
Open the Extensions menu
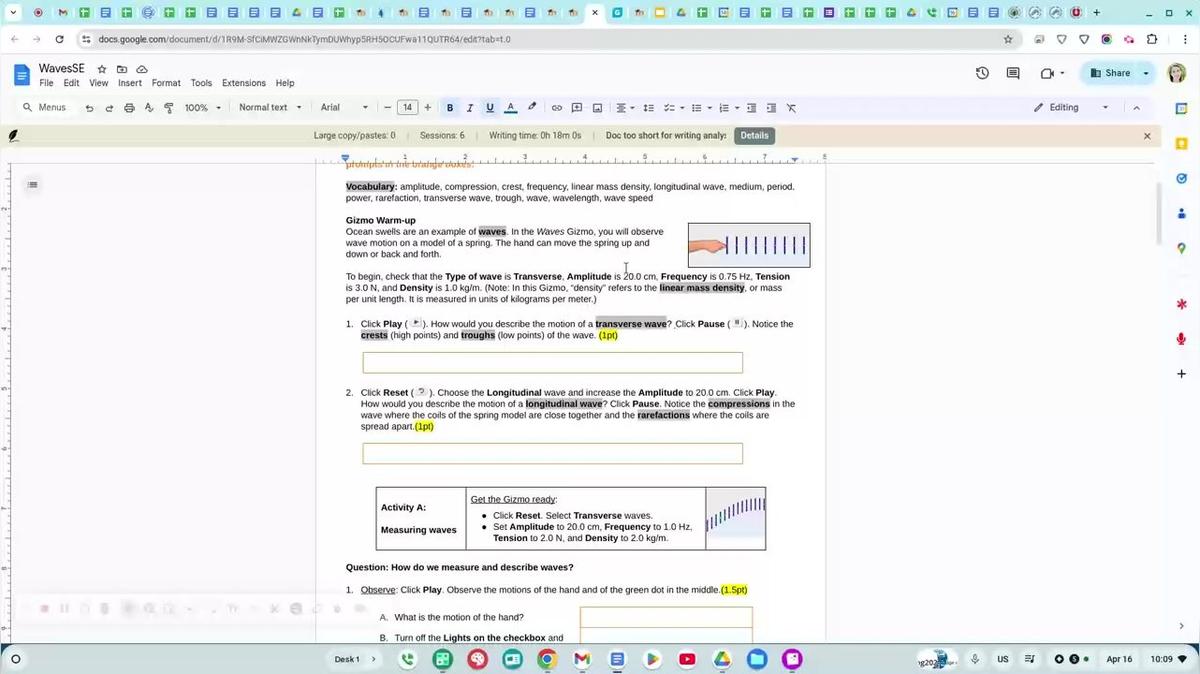(x=244, y=83)
